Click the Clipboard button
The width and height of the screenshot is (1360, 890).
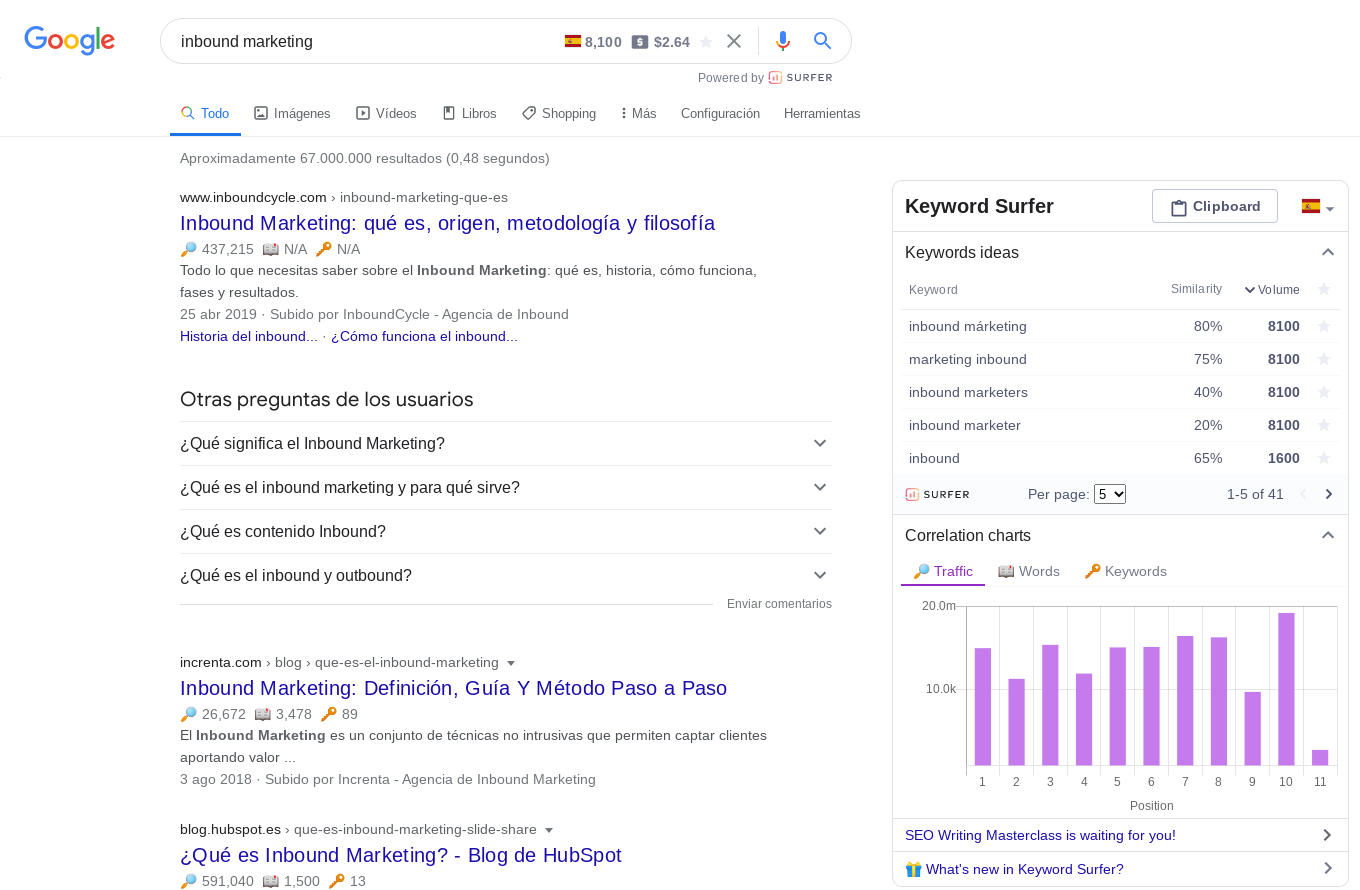tap(1215, 206)
